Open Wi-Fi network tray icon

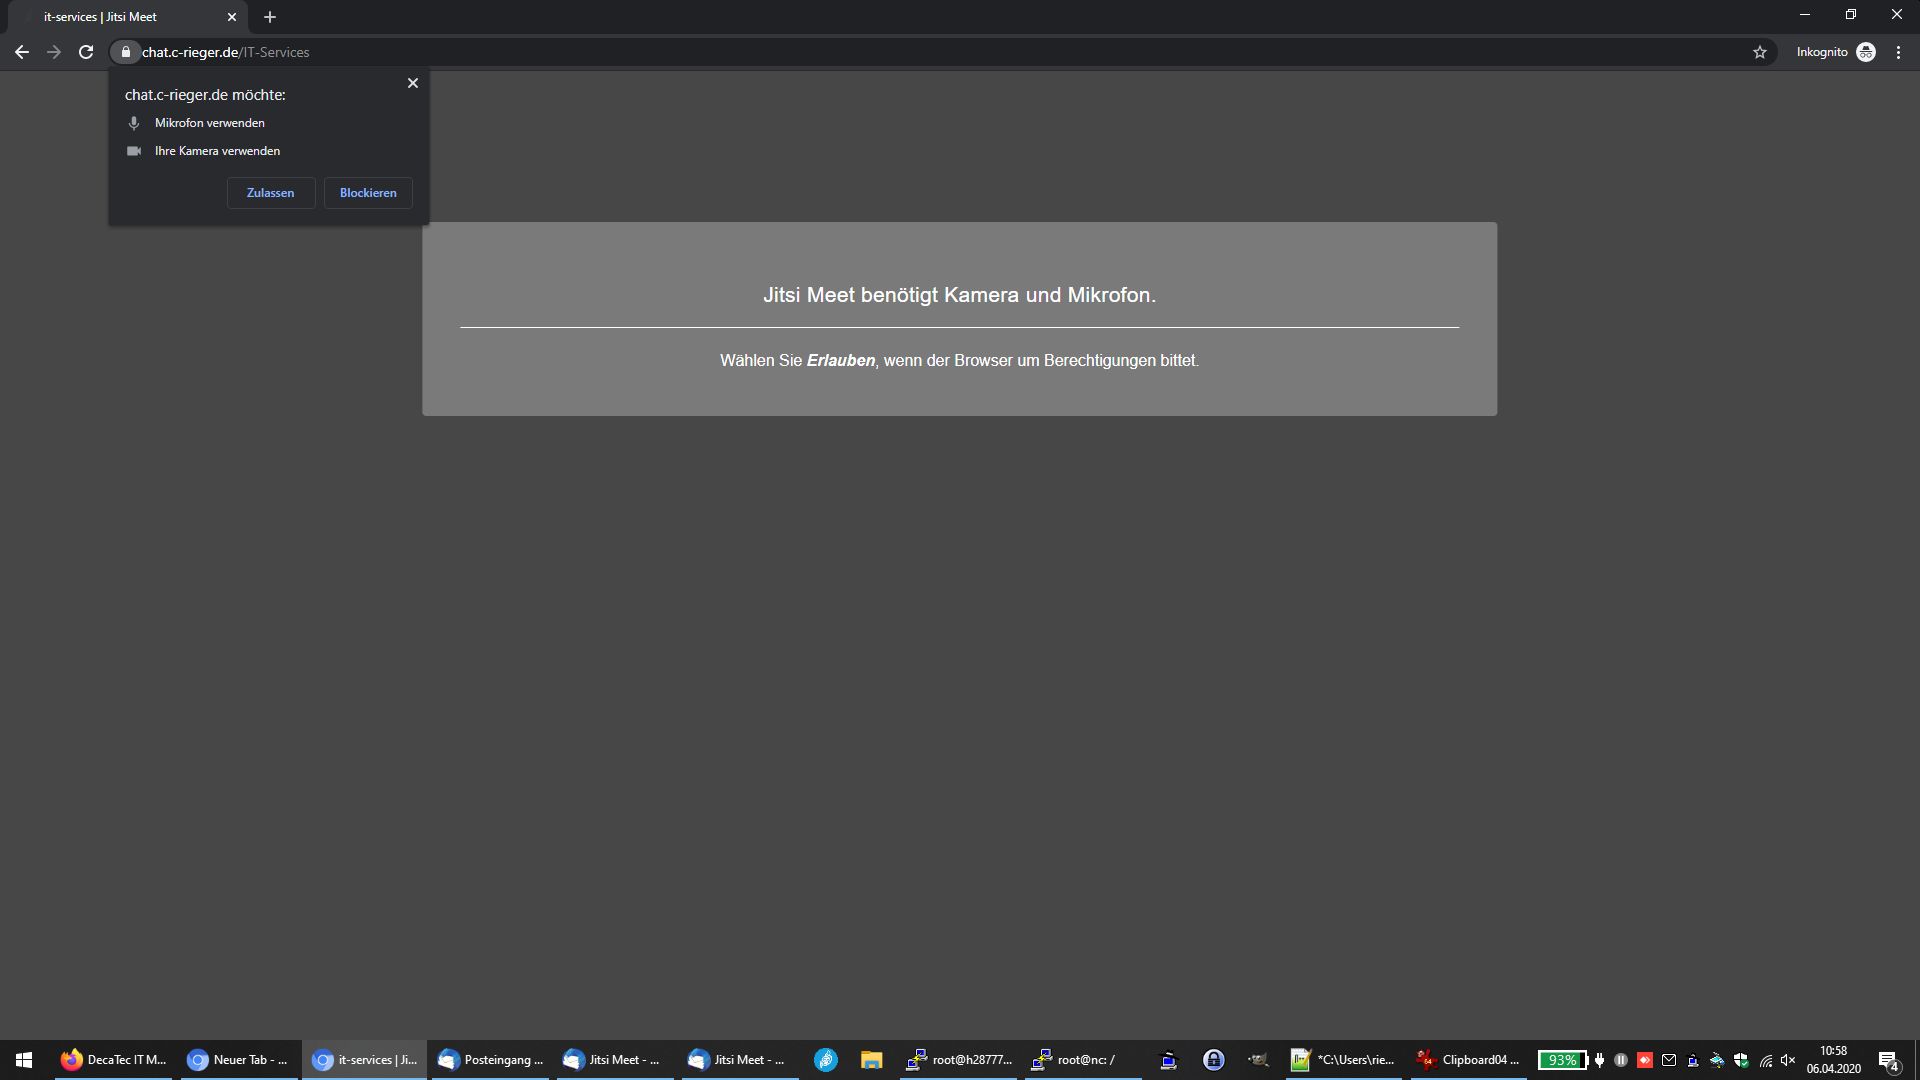(1766, 1060)
